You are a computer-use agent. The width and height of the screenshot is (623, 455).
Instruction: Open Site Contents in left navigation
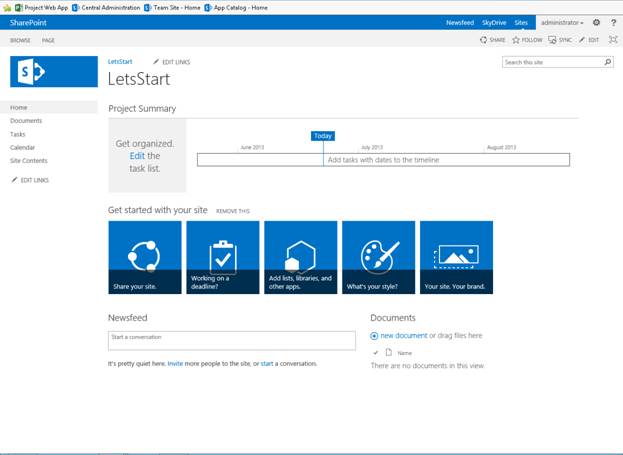(29, 161)
